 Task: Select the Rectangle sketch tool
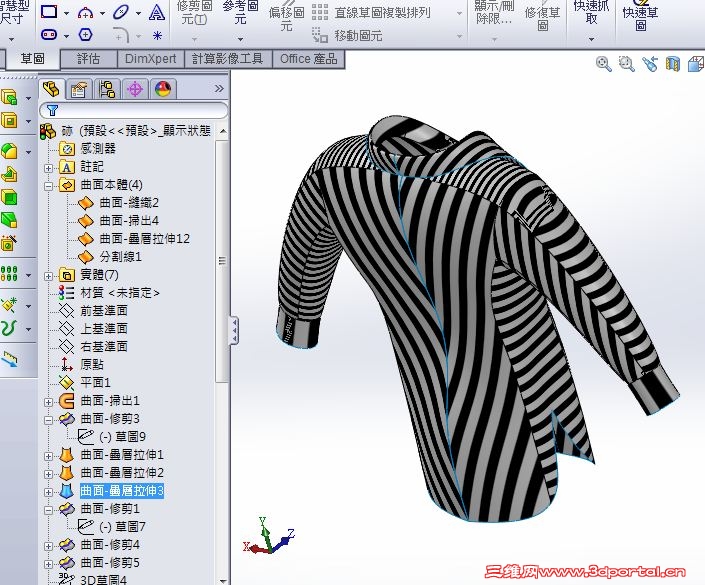(49, 12)
